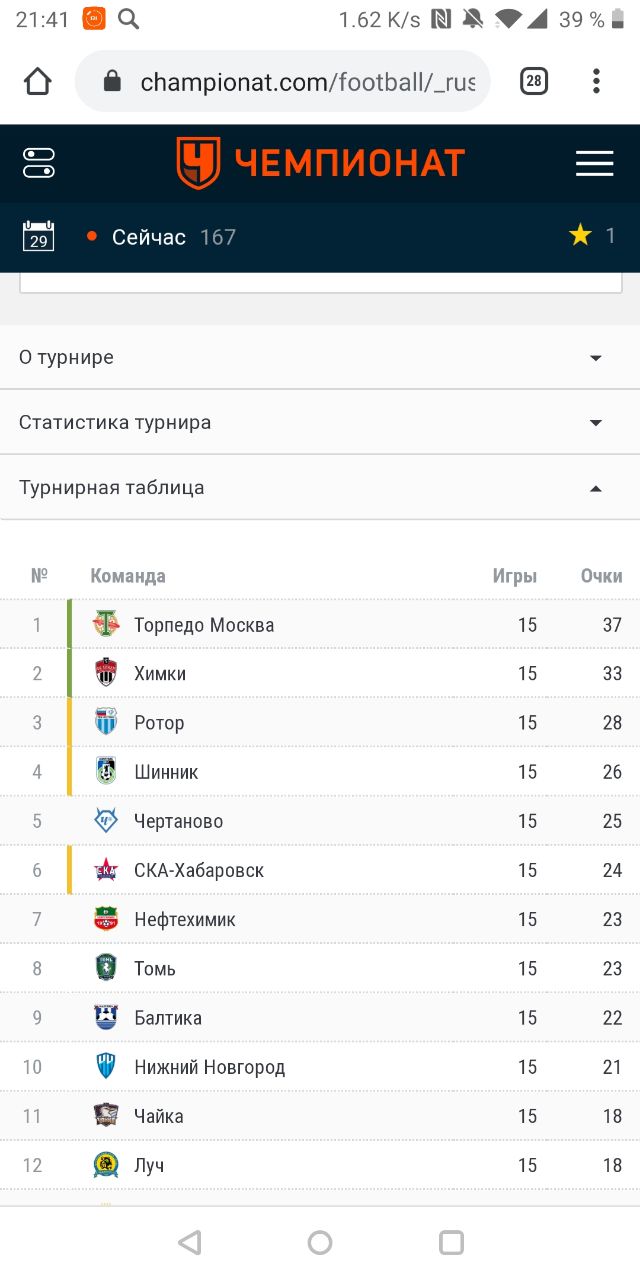Tap the Android back navigation button

[x=189, y=1242]
